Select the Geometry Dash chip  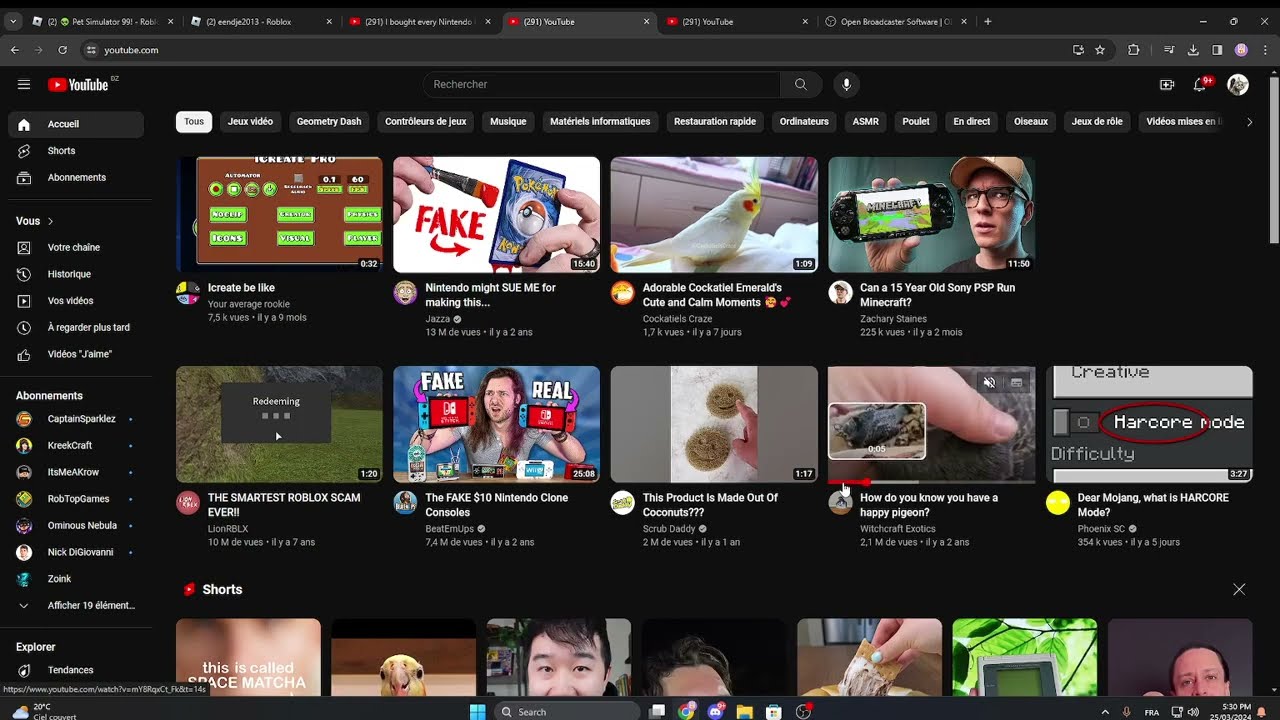[x=329, y=122]
